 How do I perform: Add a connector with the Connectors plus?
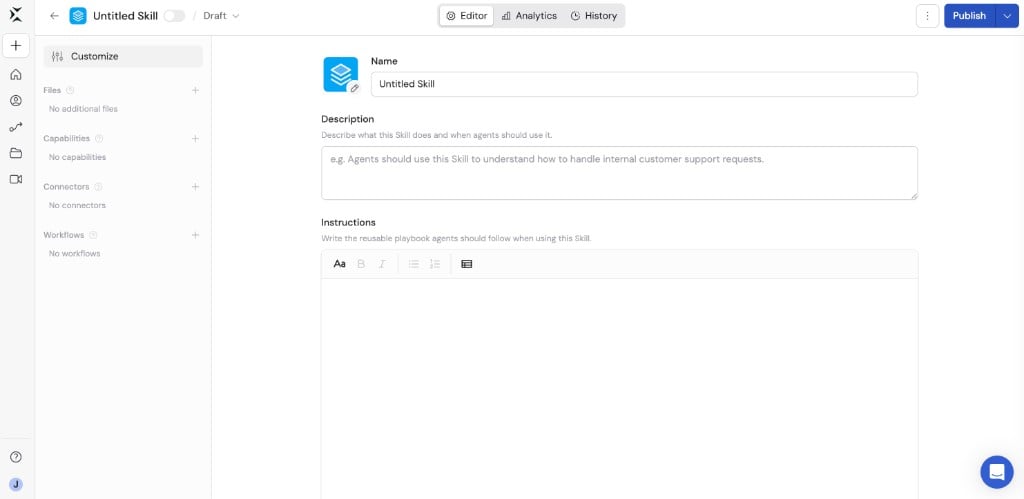tap(195, 187)
